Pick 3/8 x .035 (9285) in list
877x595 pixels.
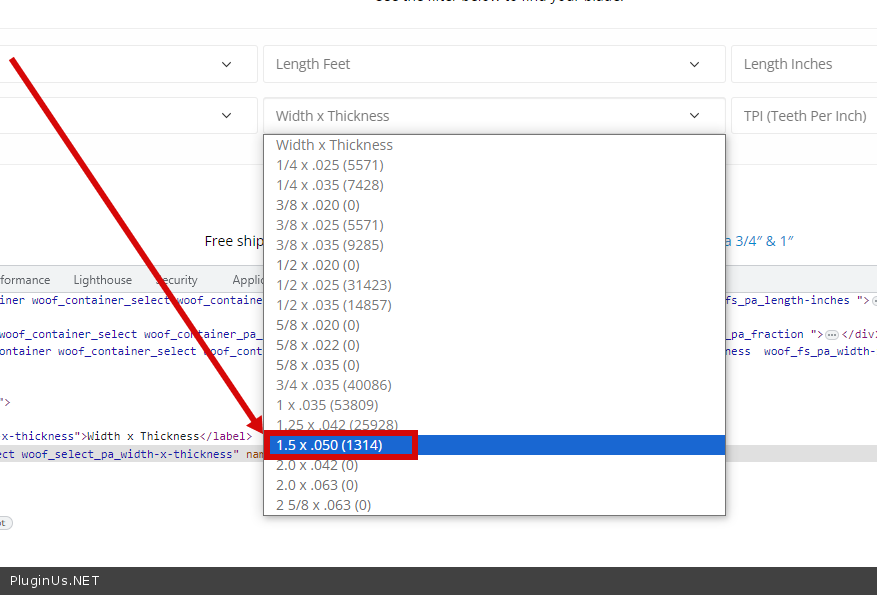tap(330, 245)
